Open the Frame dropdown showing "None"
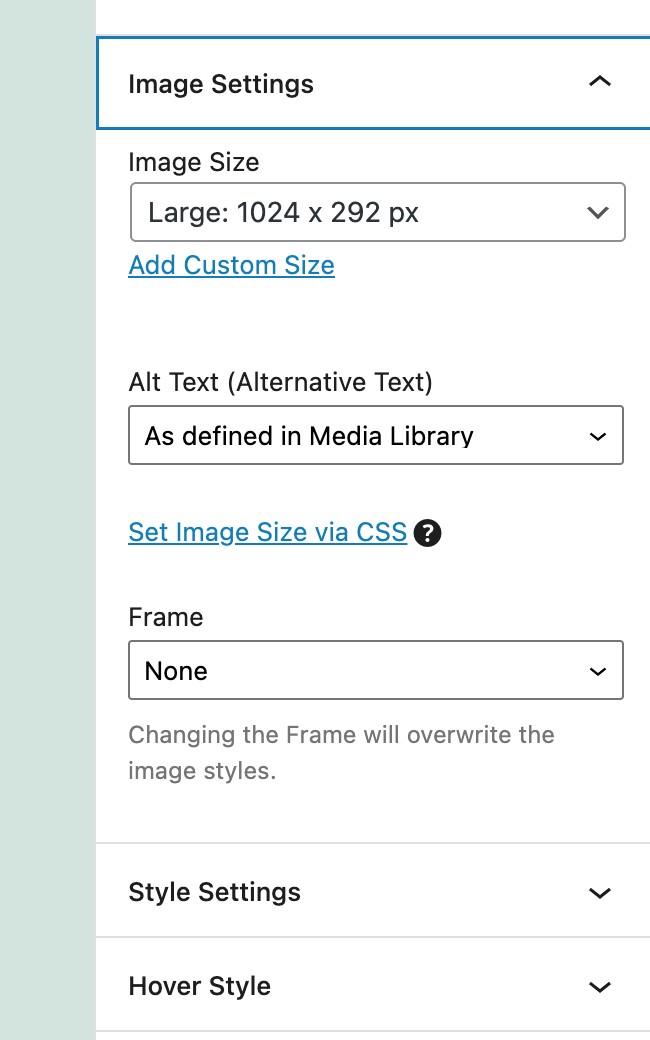Viewport: 650px width, 1040px height. click(375, 670)
